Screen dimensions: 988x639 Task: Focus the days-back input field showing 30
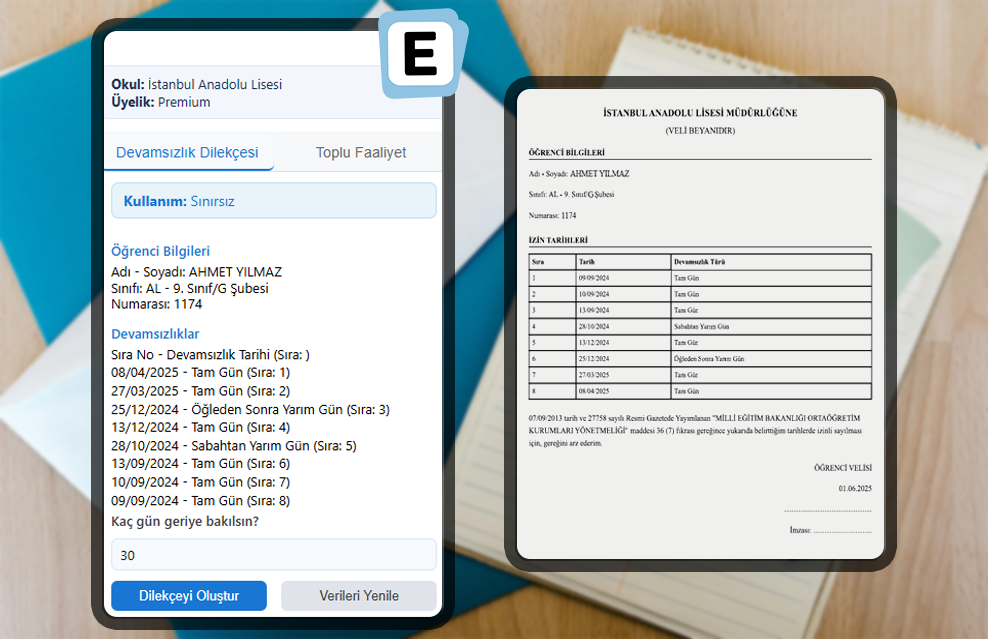point(273,555)
